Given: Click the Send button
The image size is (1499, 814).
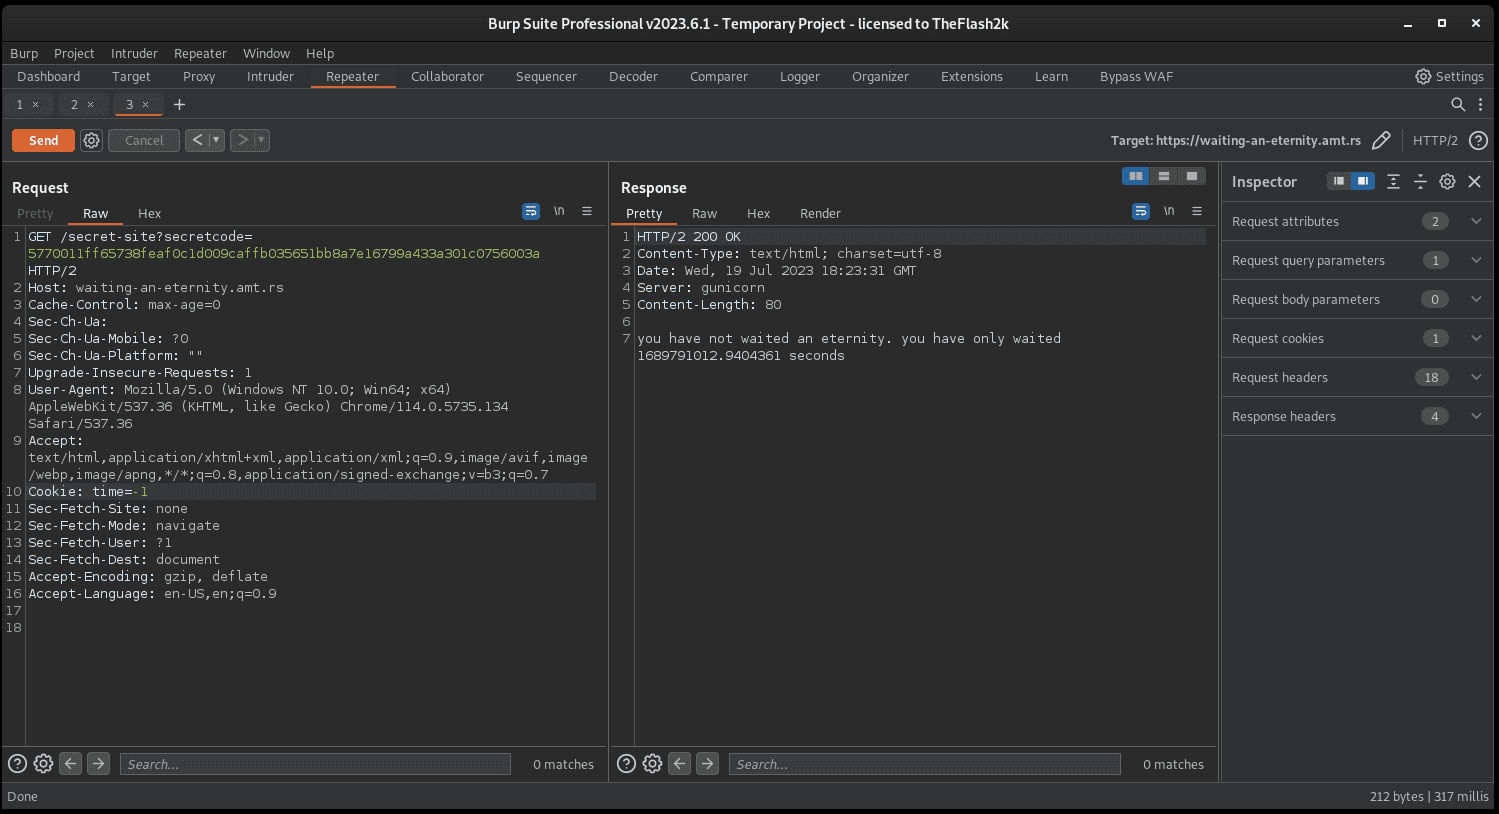Looking at the screenshot, I should 43,141.
